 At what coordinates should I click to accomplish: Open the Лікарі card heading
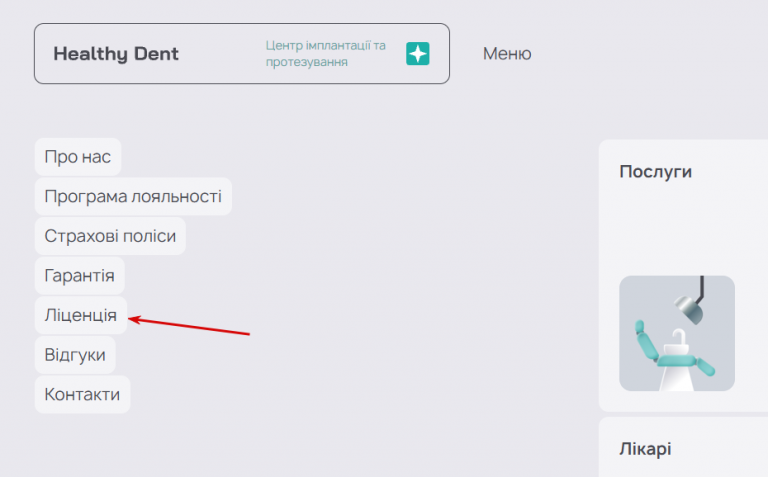pos(645,449)
